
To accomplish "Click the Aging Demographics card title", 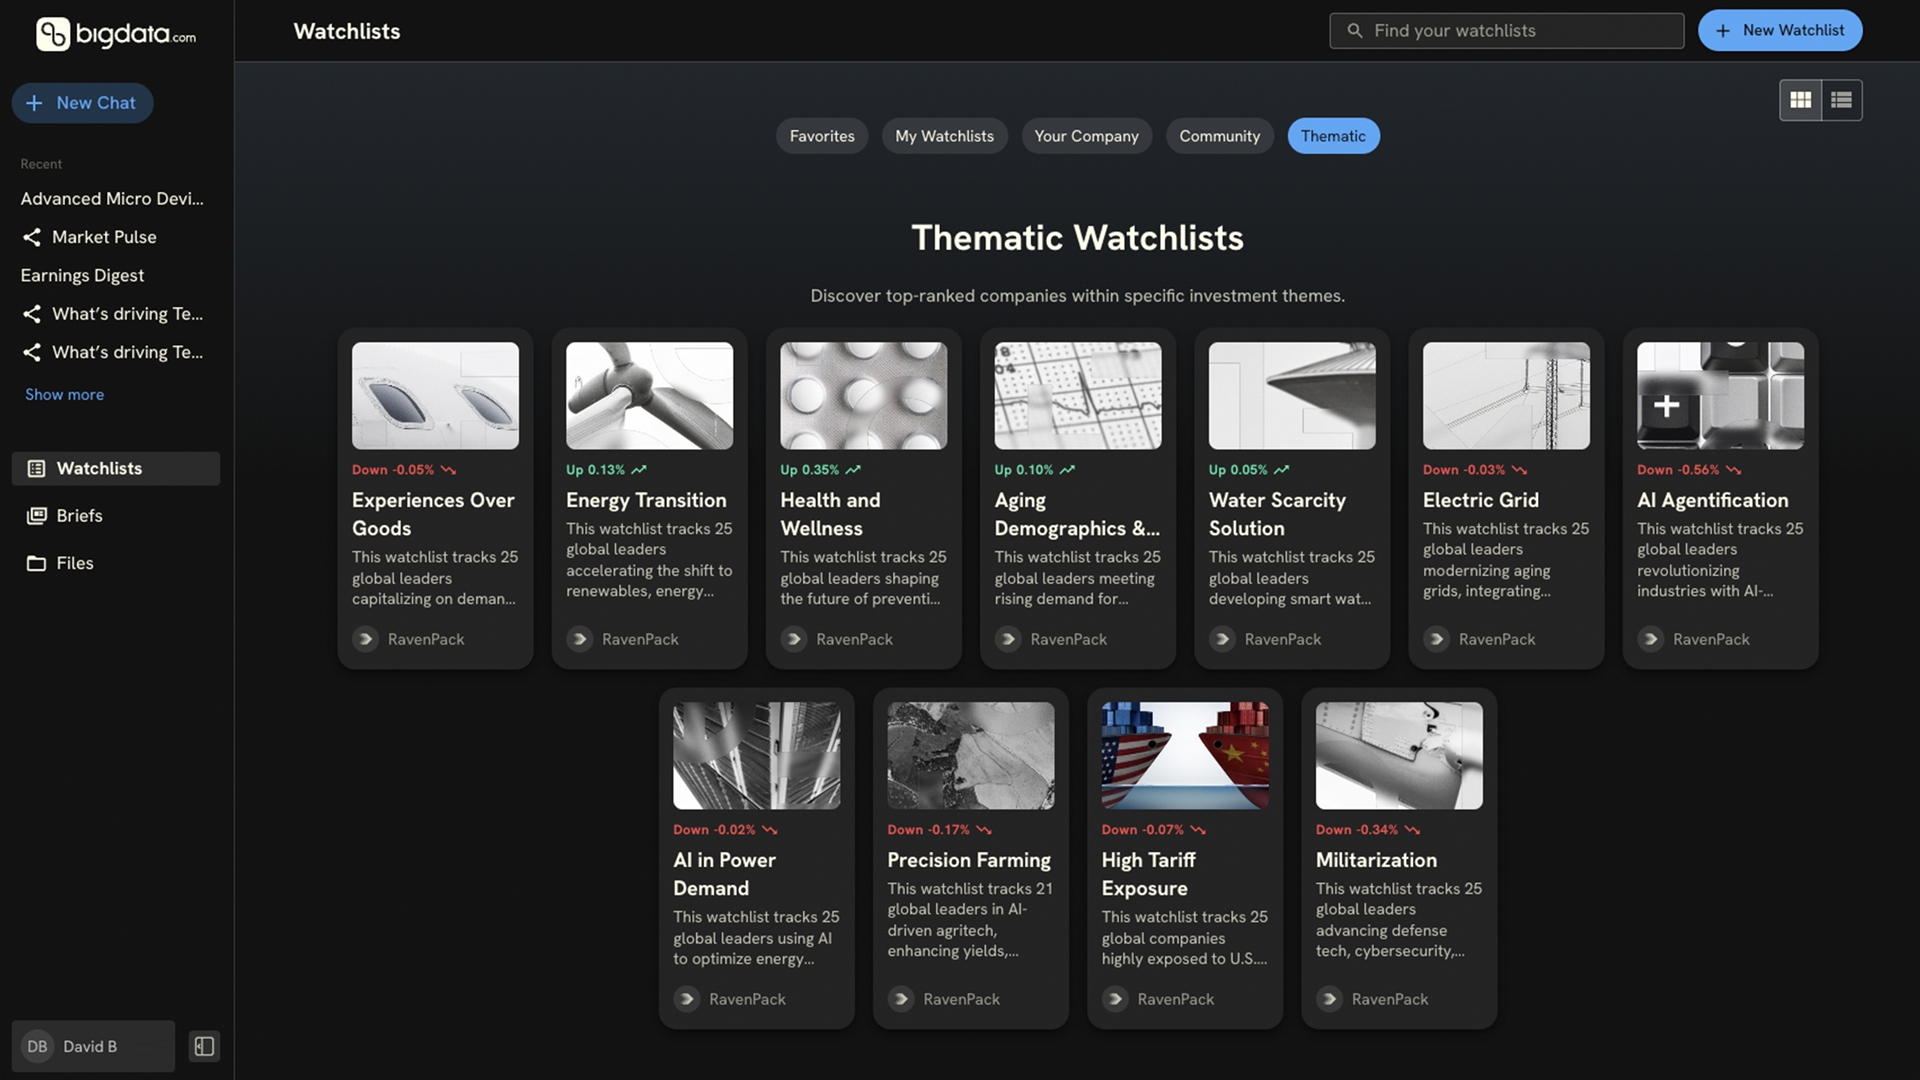I will [1077, 514].
